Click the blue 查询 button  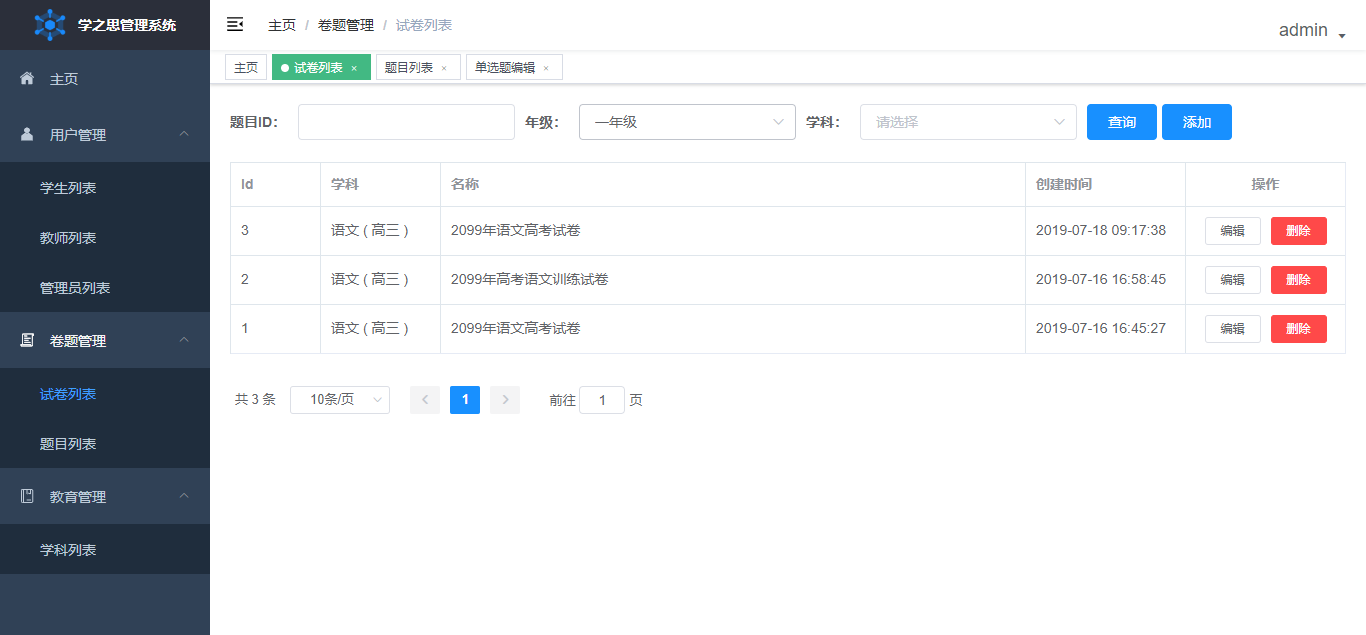pyautogui.click(x=1121, y=122)
